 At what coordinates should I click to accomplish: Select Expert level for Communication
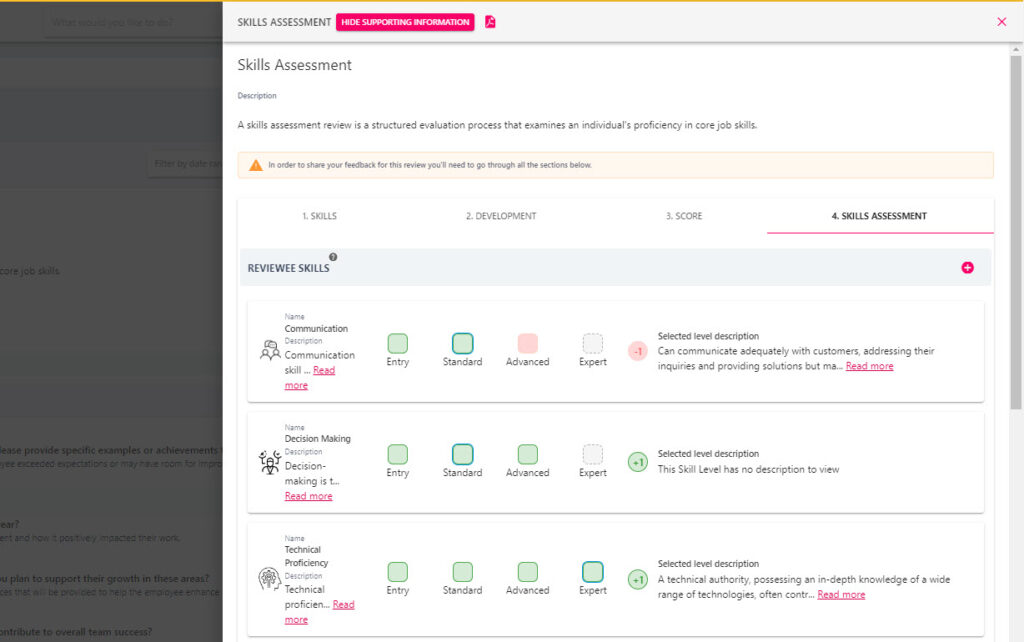tap(592, 344)
